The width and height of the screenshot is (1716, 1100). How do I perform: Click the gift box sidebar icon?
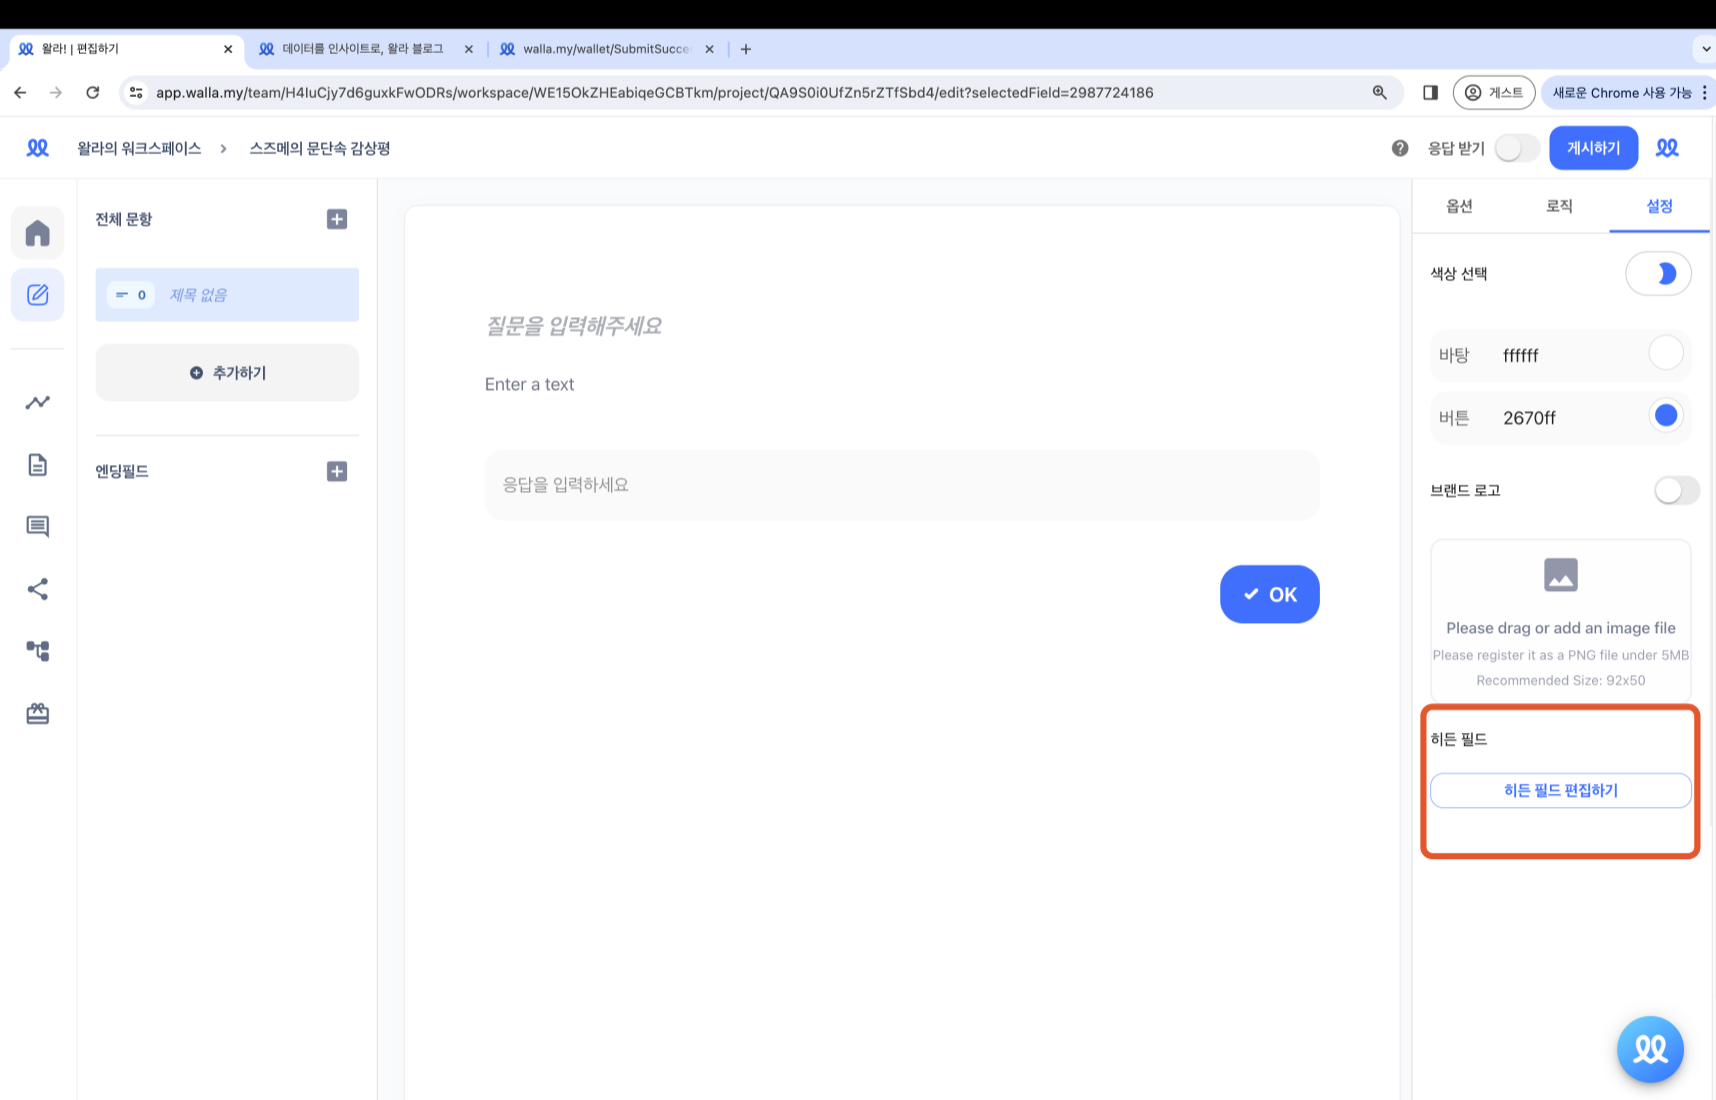(x=37, y=714)
